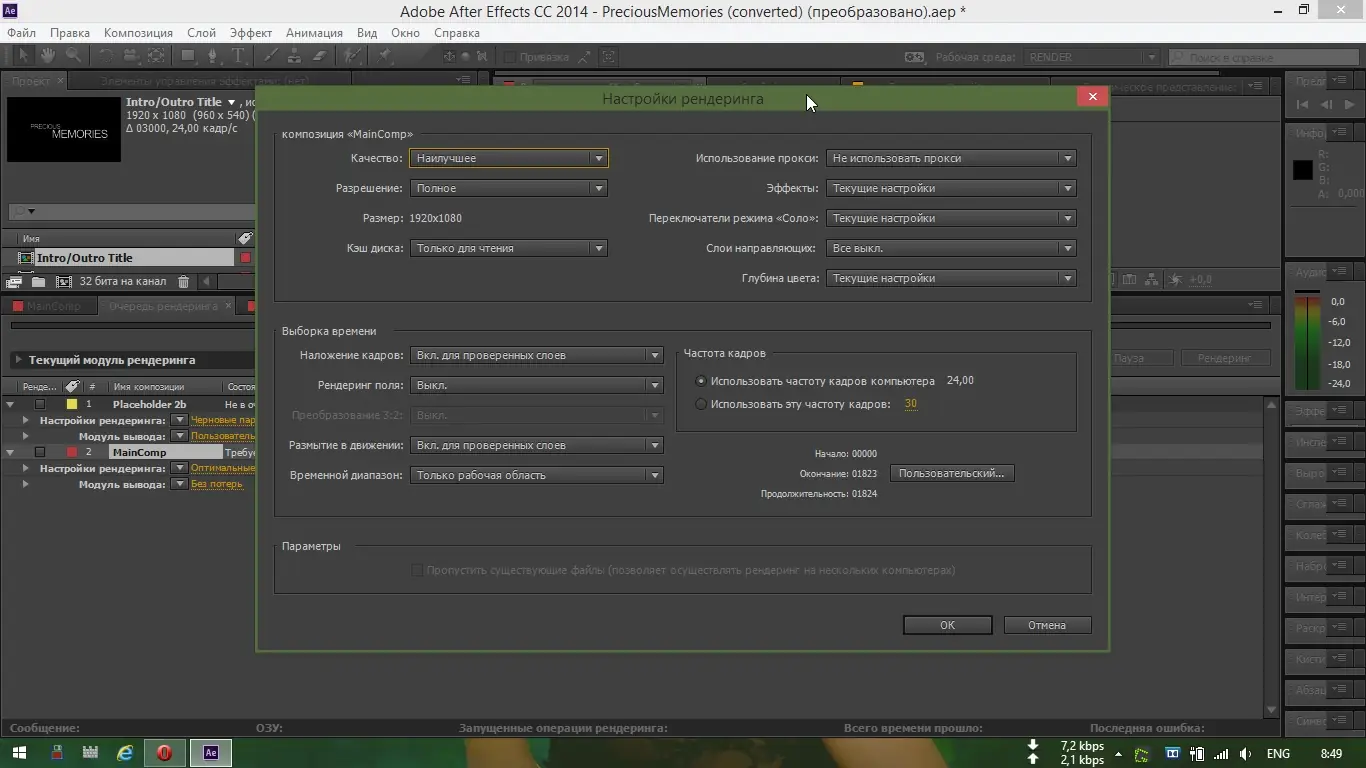Open the Переключатели режима «Соло» dropdown
Viewport: 1366px width, 768px height.
coord(951,218)
